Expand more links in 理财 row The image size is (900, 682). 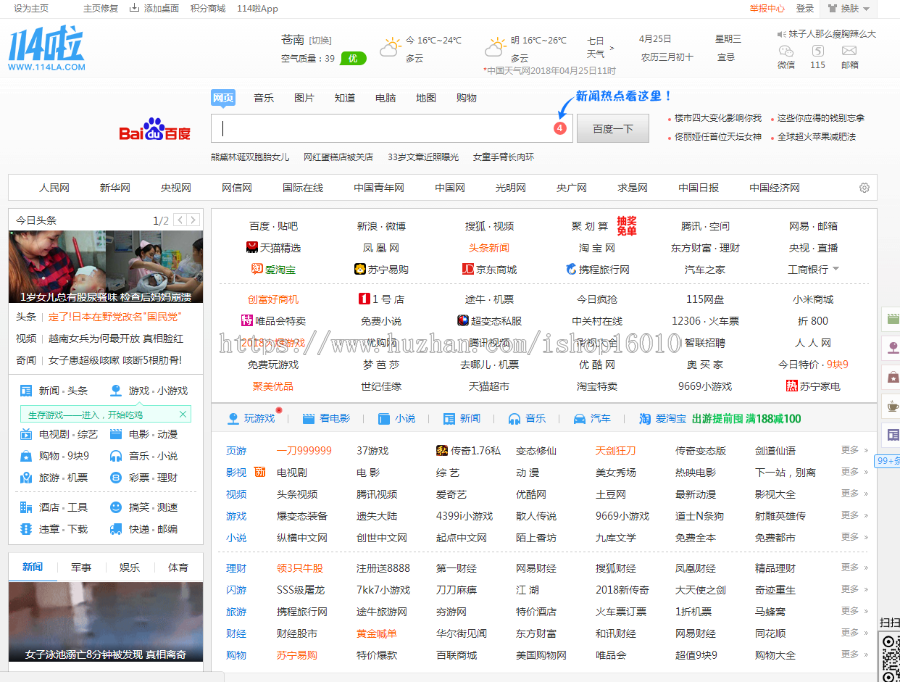[x=855, y=567]
